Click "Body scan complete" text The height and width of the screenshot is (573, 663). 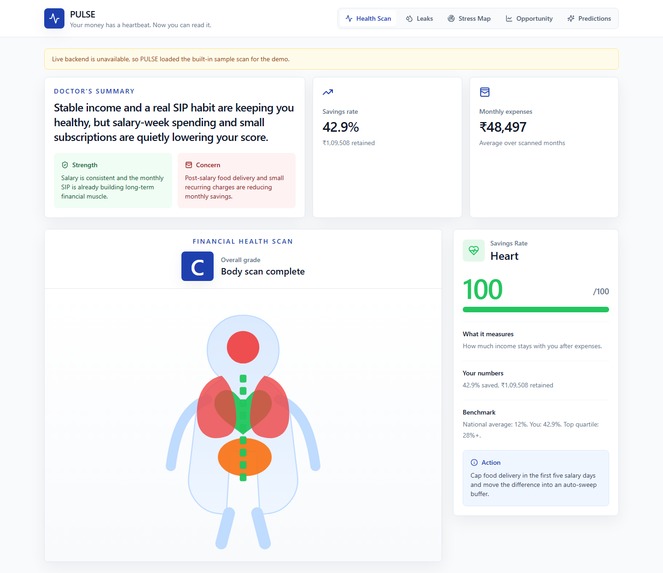click(263, 271)
